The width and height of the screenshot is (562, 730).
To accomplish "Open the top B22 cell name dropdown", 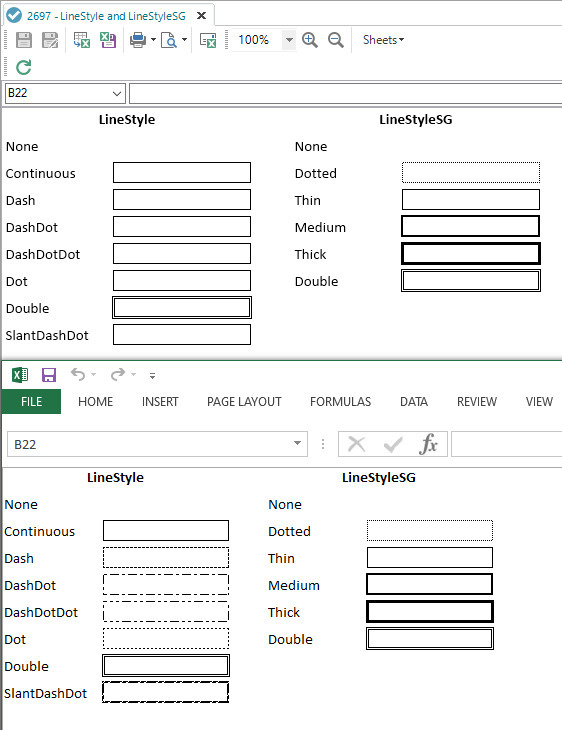I will [117, 94].
